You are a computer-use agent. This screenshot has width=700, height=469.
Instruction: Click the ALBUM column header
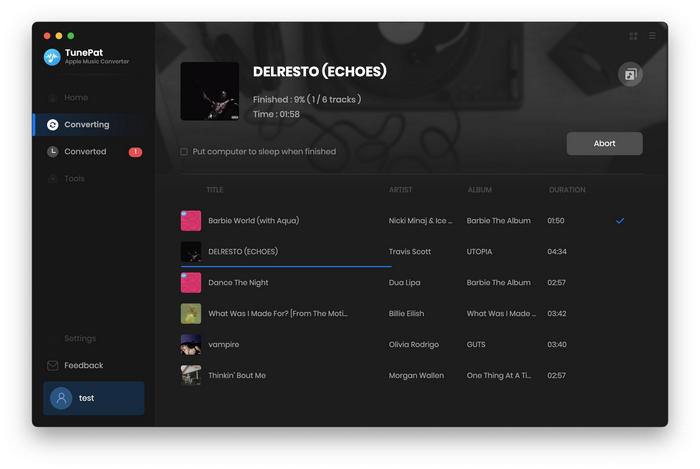479,190
